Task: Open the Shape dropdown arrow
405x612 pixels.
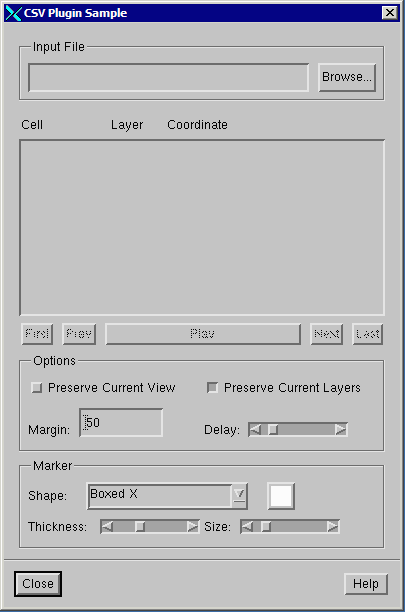Action: (240, 496)
